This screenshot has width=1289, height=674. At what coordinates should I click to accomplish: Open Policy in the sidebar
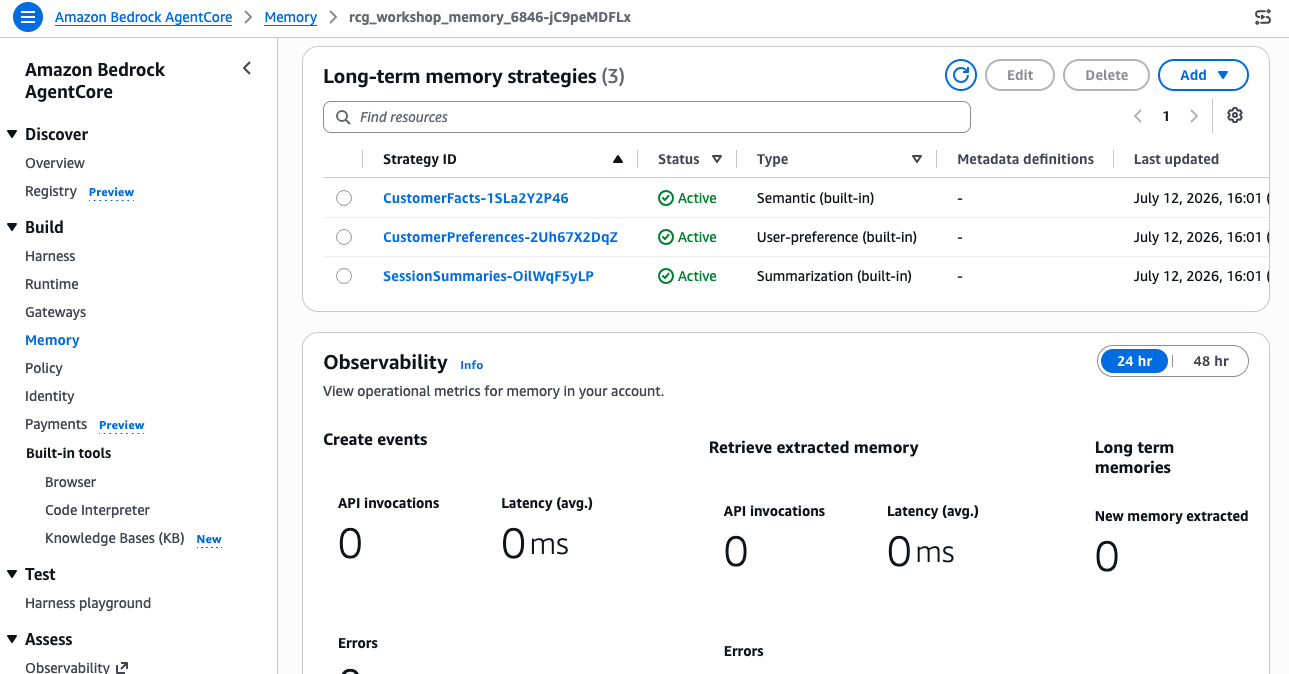click(44, 368)
